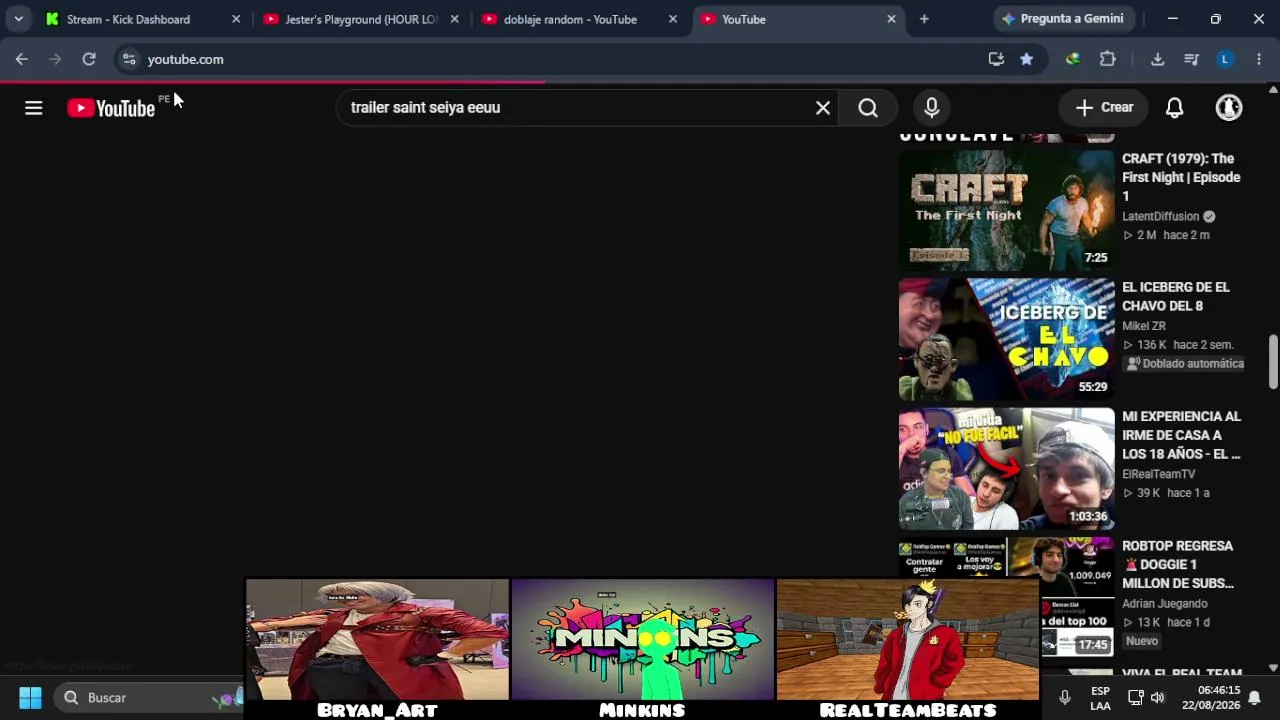The image size is (1280, 720).
Task: Install app icon in the address bar
Action: pyautogui.click(x=996, y=59)
